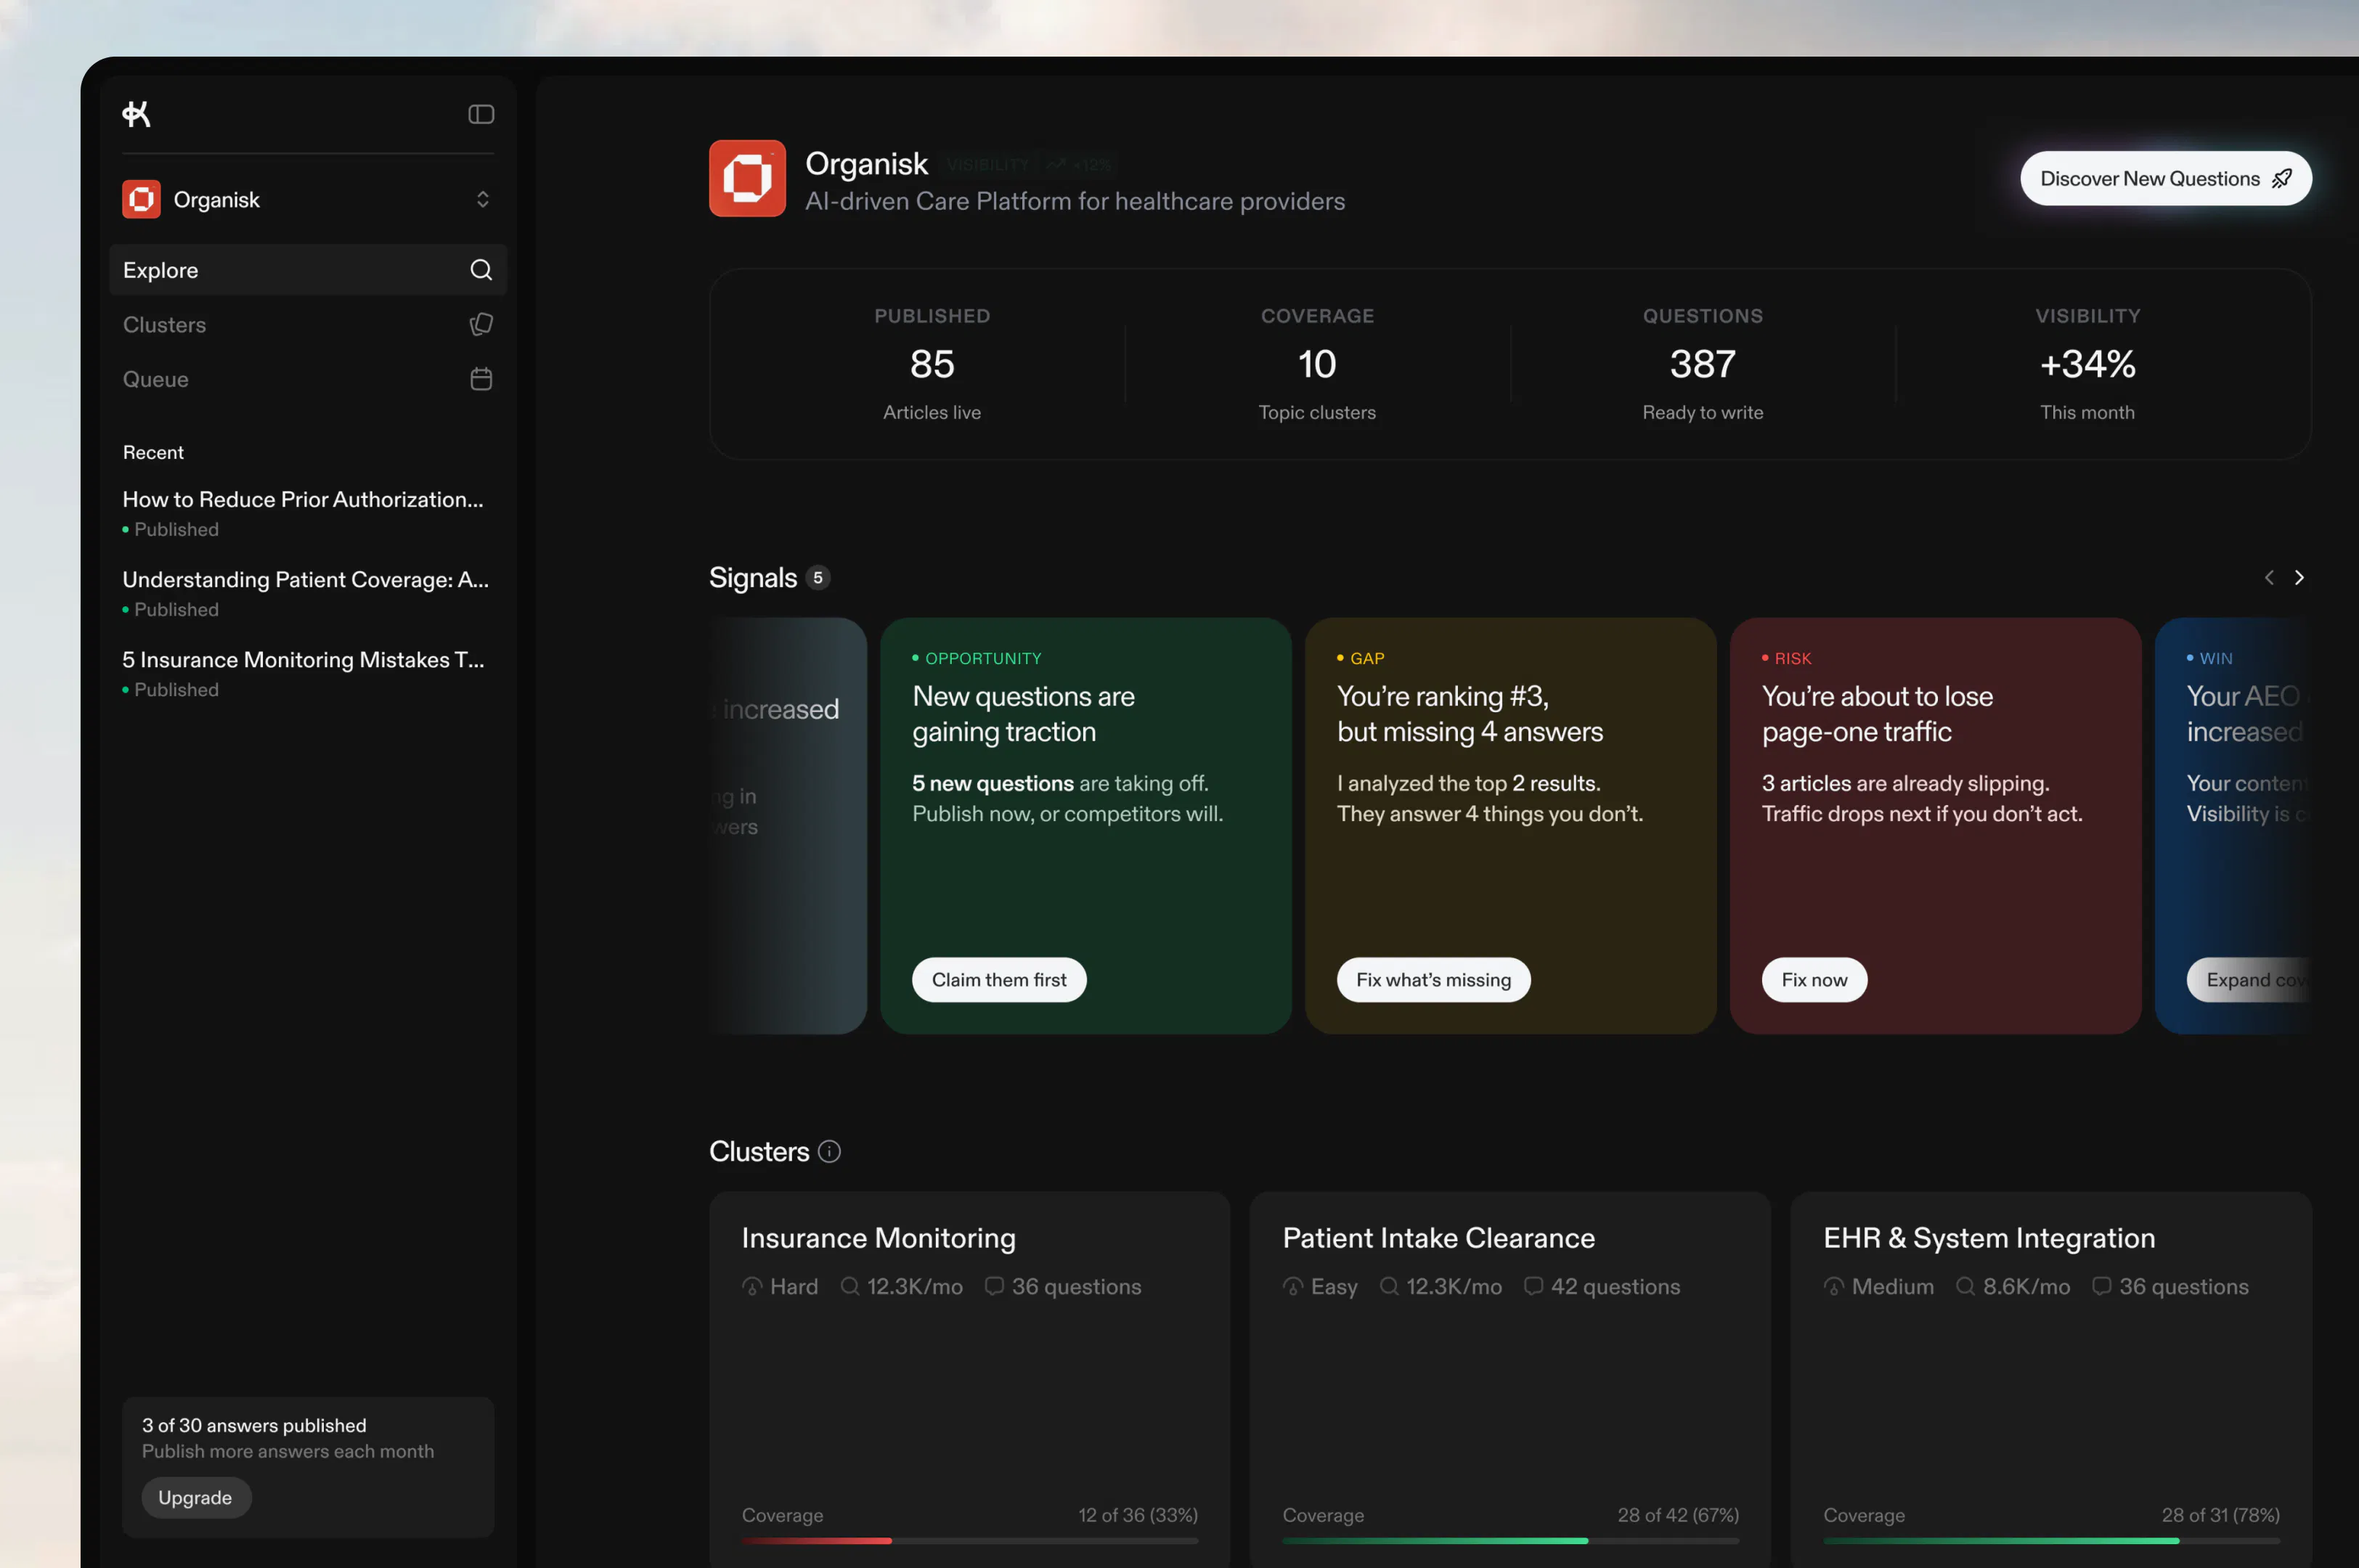Viewport: 2359px width, 1568px height.
Task: Click the questions icon on EHR & System Integration
Action: [2102, 1286]
